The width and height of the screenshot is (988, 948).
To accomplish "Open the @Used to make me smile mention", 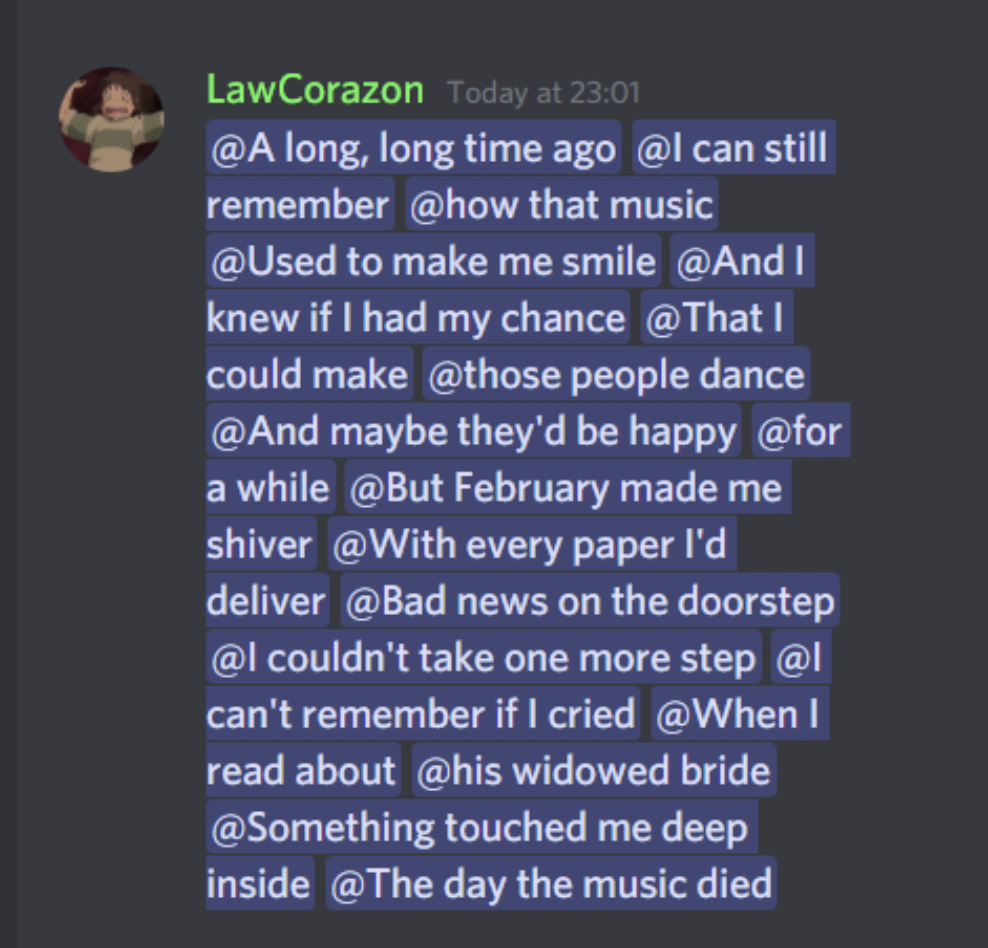I will 434,261.
